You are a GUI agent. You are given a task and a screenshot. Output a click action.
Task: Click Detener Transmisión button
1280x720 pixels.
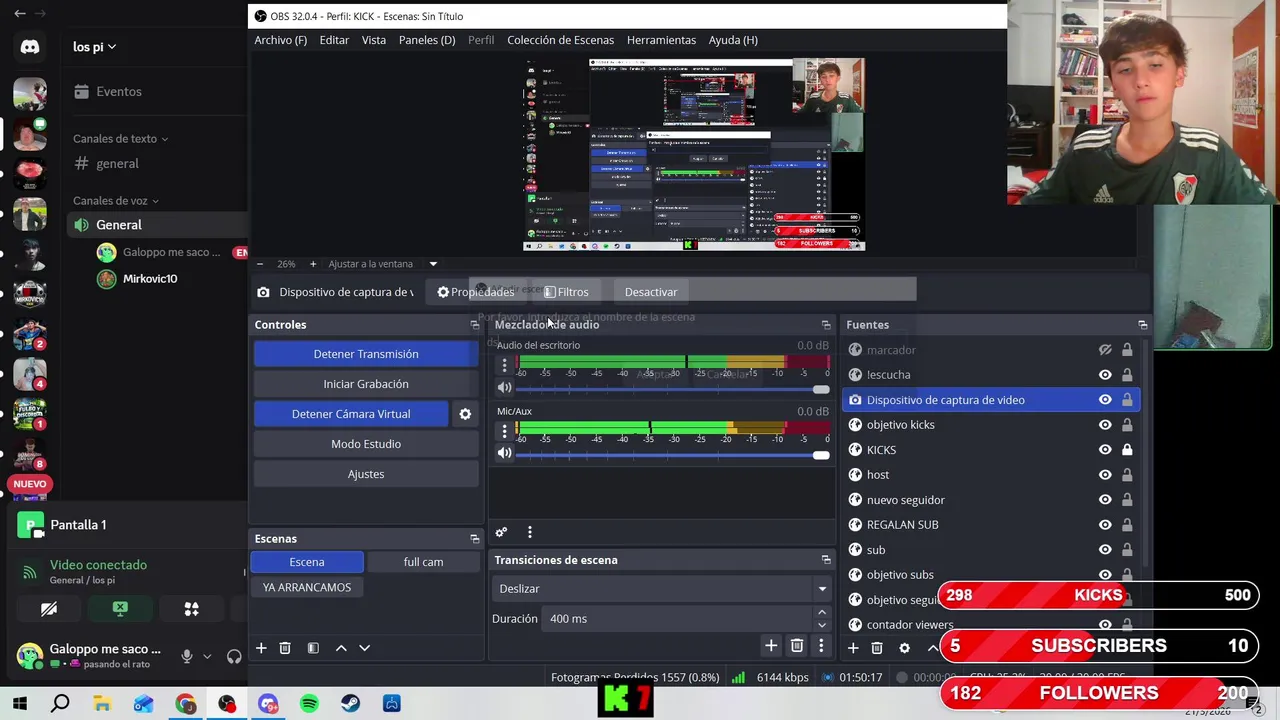[366, 354]
